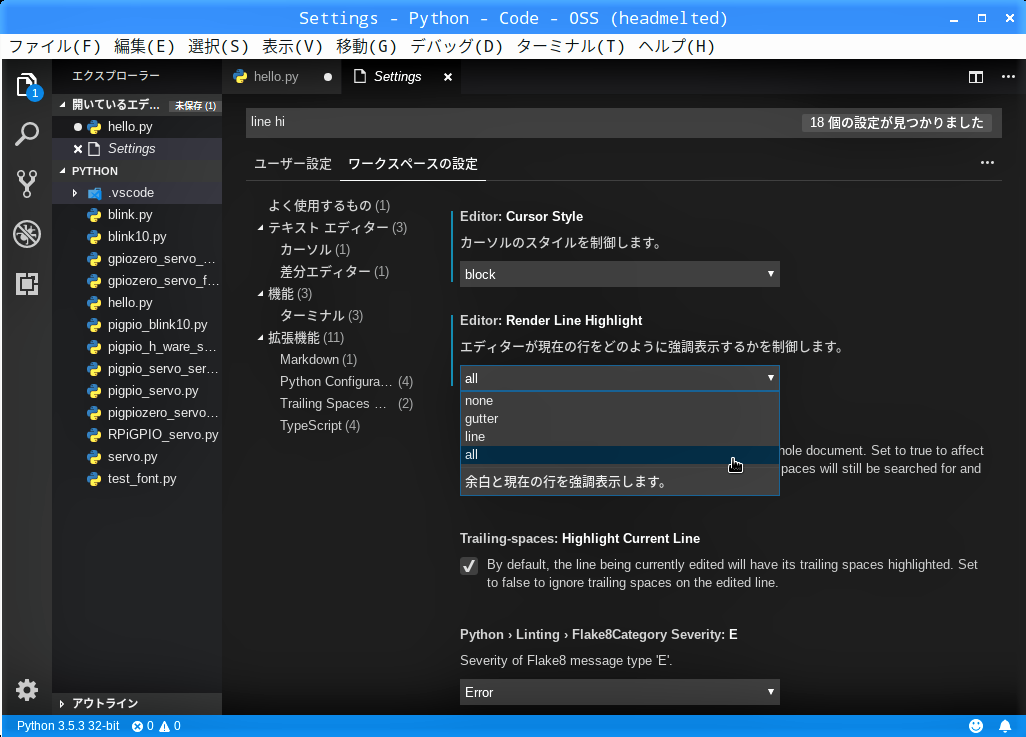Open the ファイル(F) menu

click(55, 46)
